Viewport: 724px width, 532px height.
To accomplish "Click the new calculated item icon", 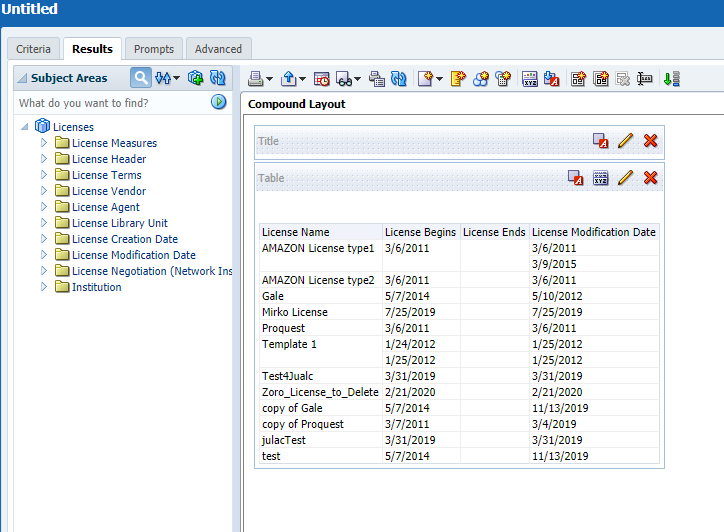I will pos(481,79).
